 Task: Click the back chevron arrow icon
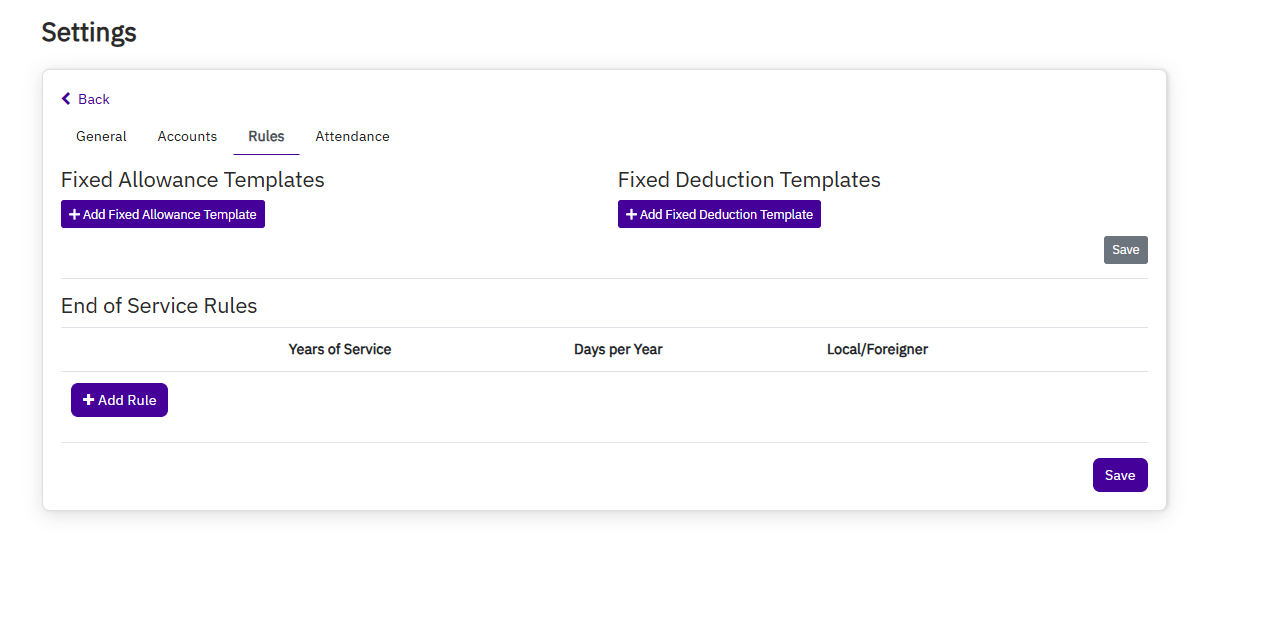[66, 99]
